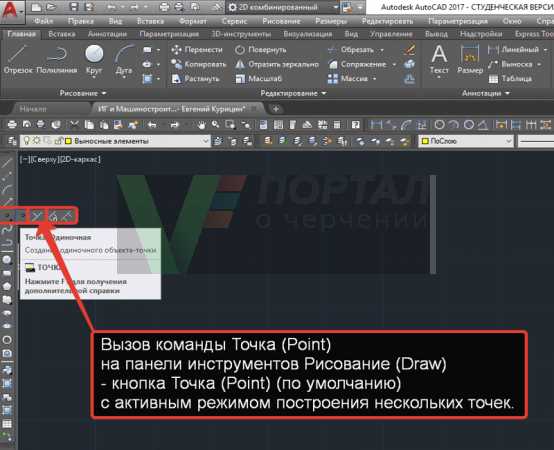The height and width of the screenshot is (450, 554).
Task: Select the Отрезок line tool
Action: click(18, 59)
